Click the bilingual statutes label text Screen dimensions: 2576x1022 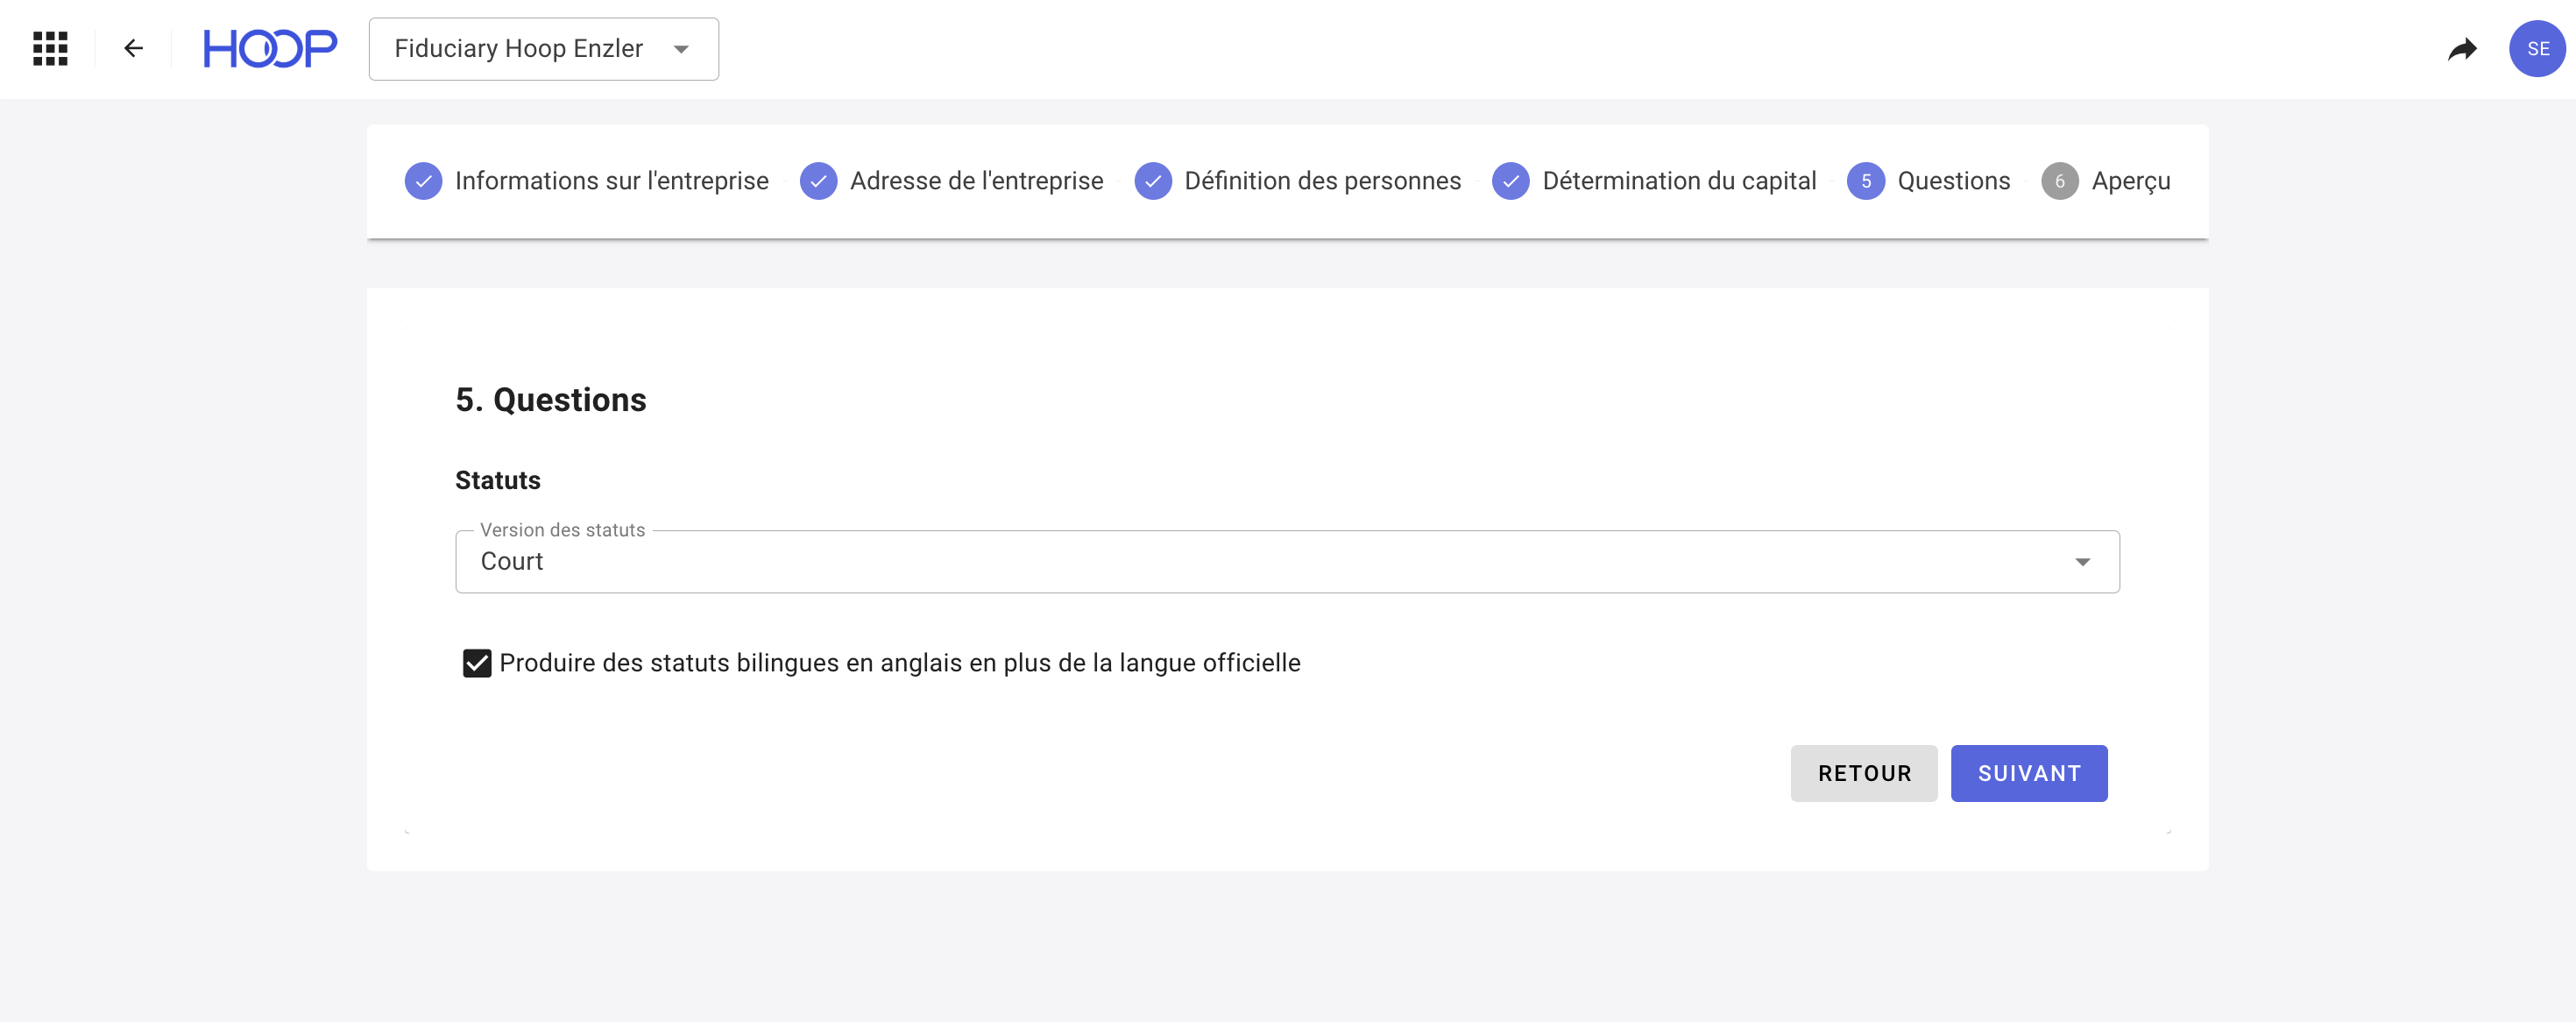coord(899,663)
